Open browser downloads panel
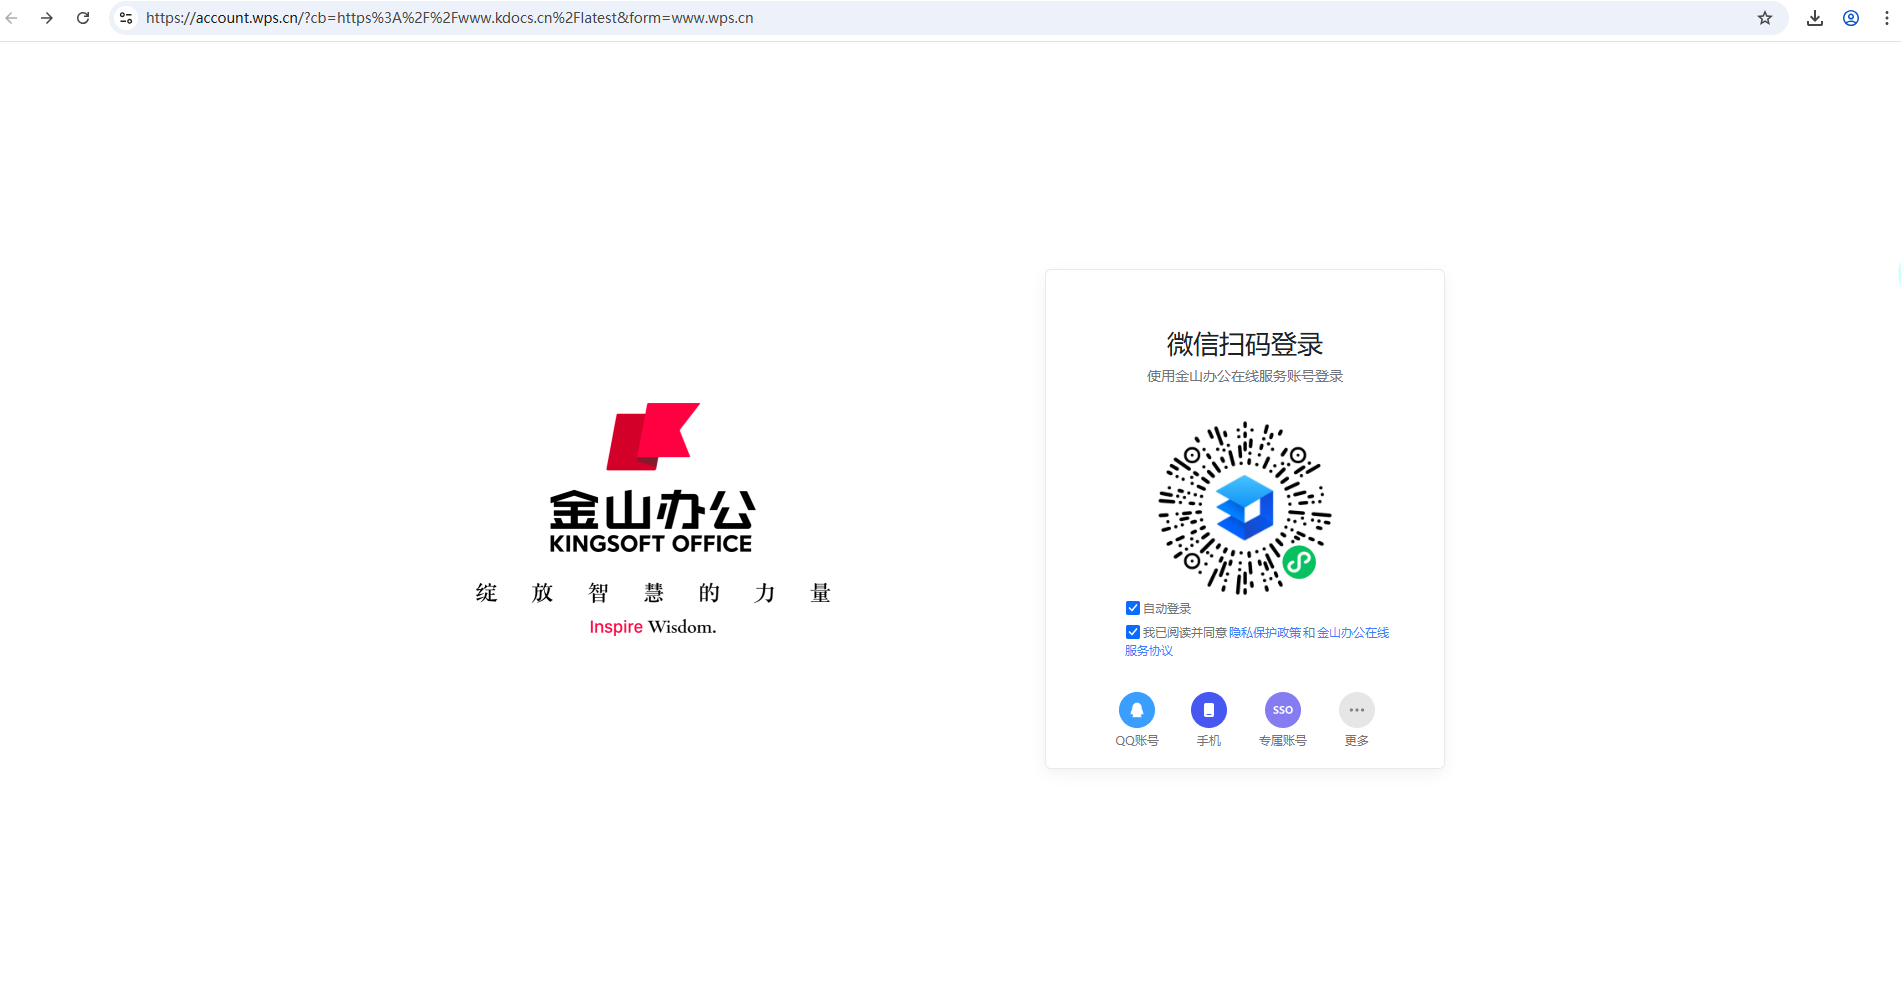Screen dimensions: 1901x981 coord(1815,17)
